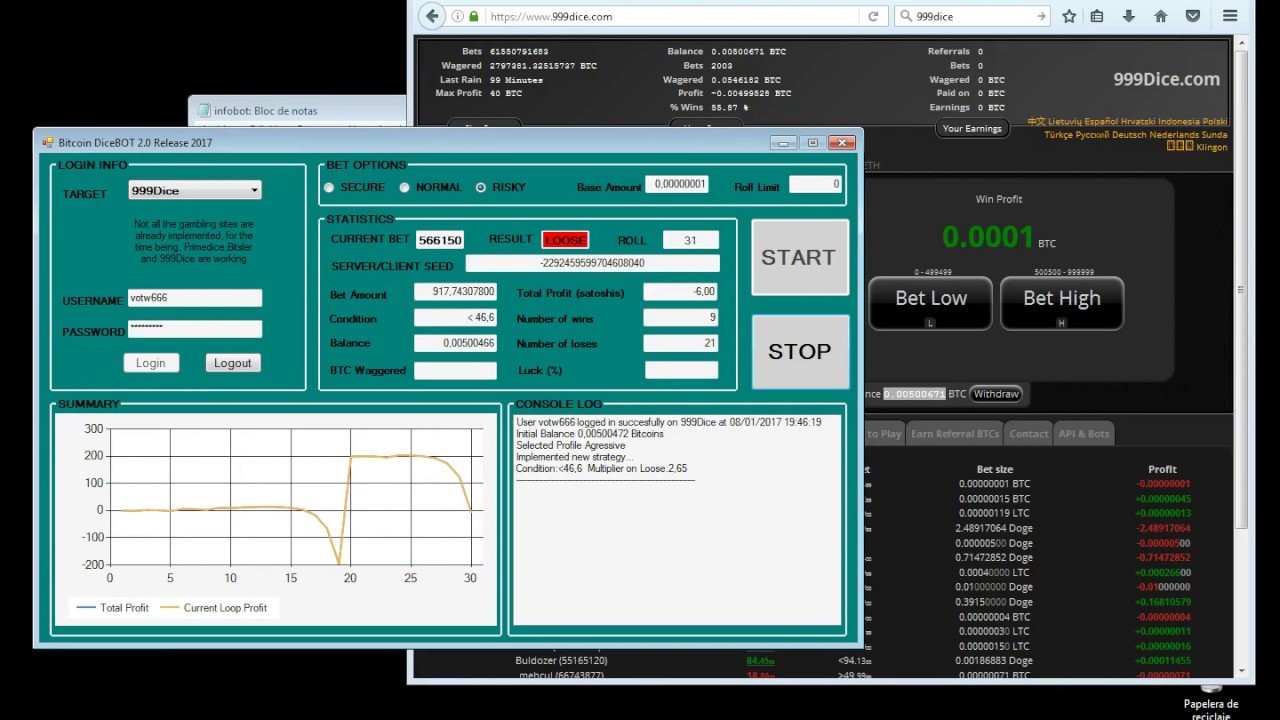Viewport: 1280px width, 720px height.
Task: Click Bet Low on 999dice
Action: tap(931, 303)
